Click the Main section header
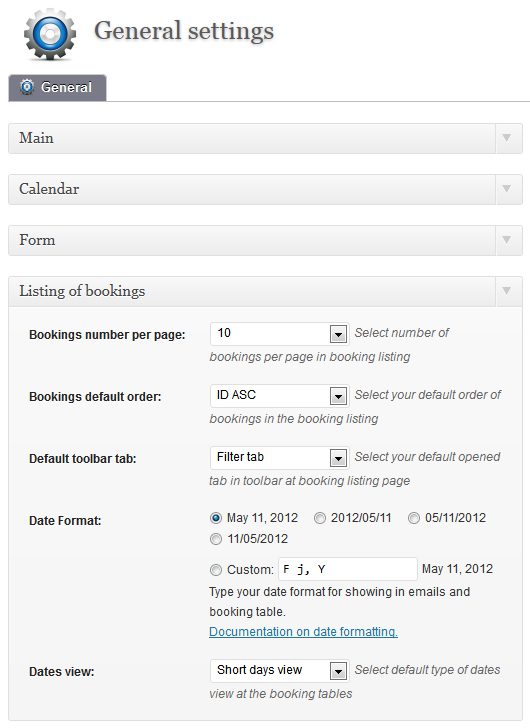Viewport: 530px width, 728px height. click(x=252, y=138)
